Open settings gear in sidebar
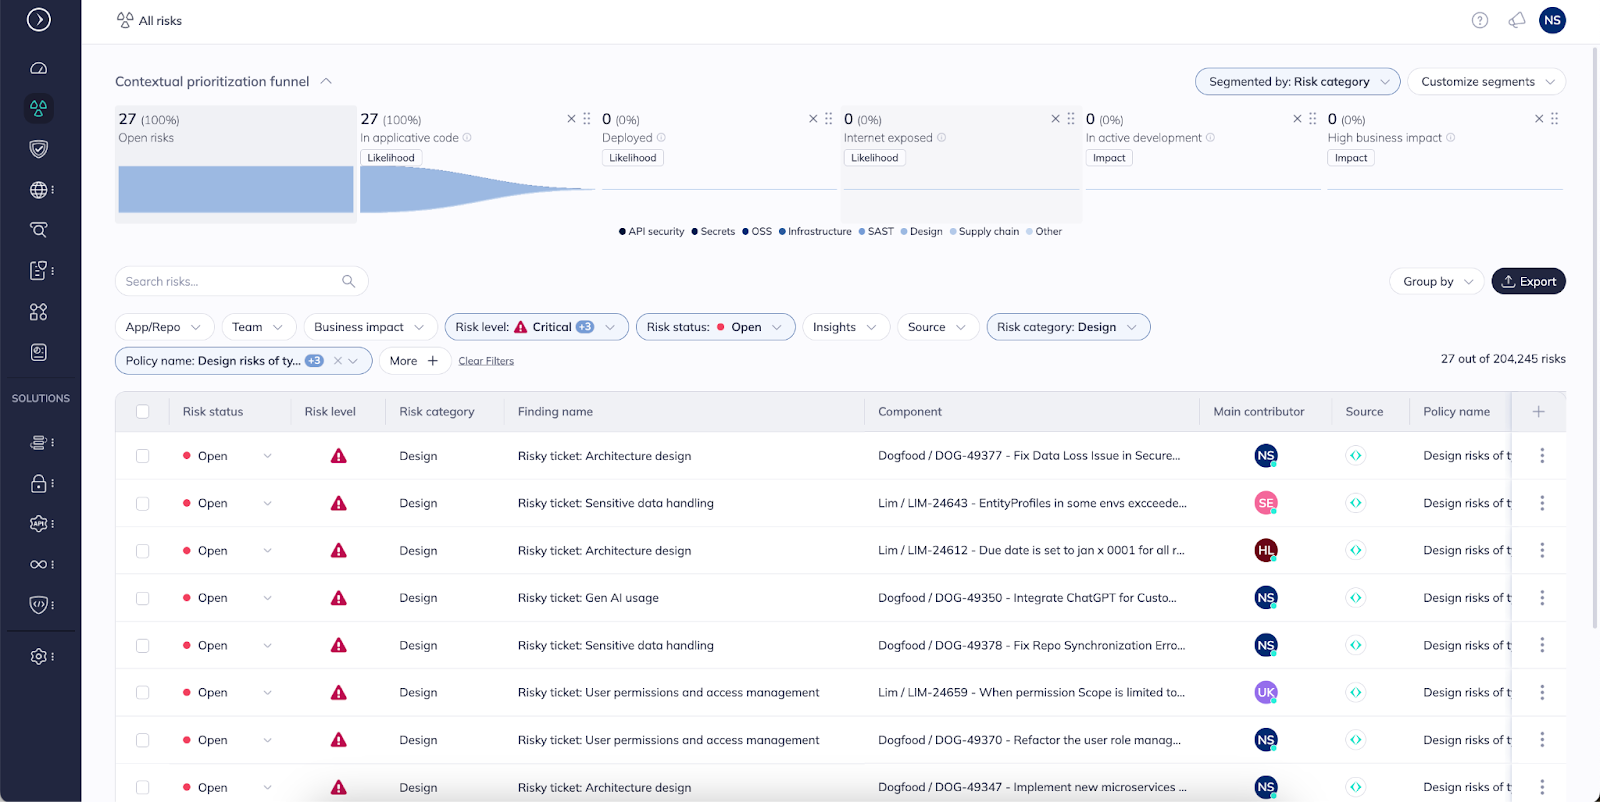This screenshot has width=1600, height=802. (x=39, y=656)
